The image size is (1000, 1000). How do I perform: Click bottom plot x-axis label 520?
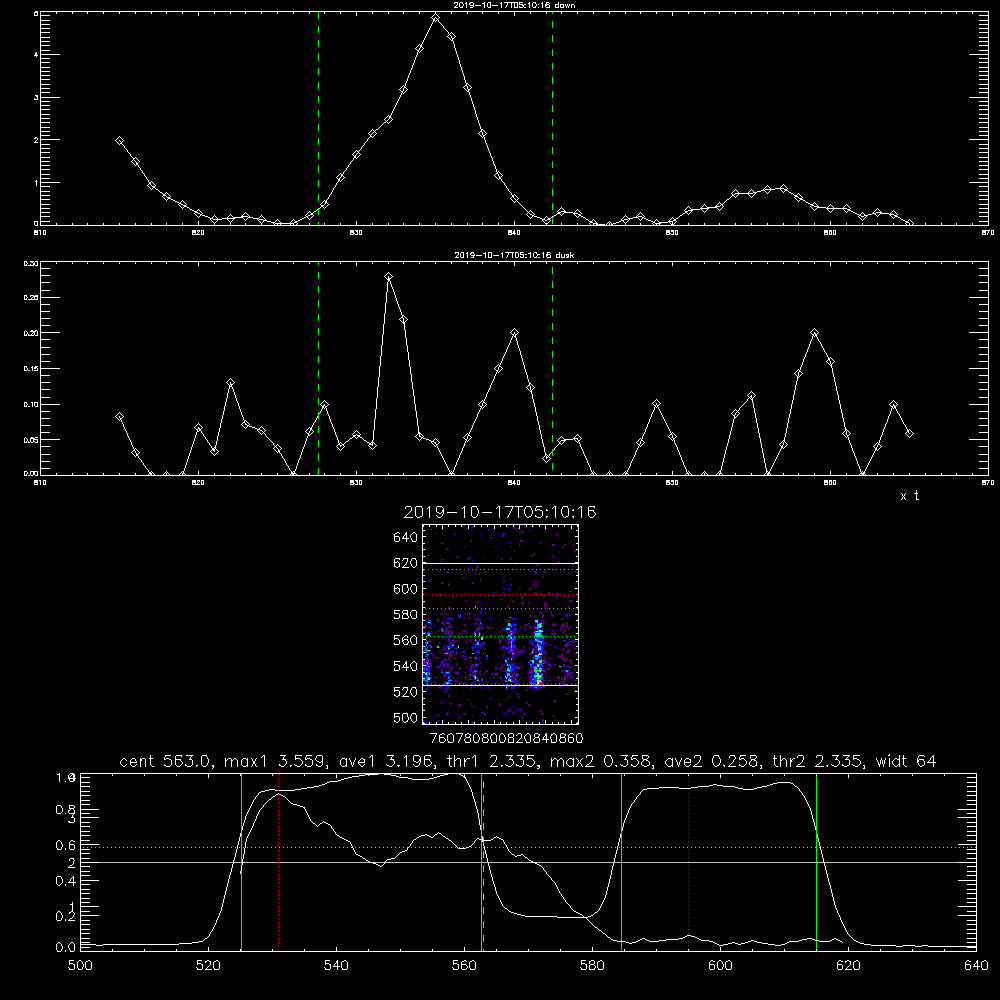pos(208,966)
